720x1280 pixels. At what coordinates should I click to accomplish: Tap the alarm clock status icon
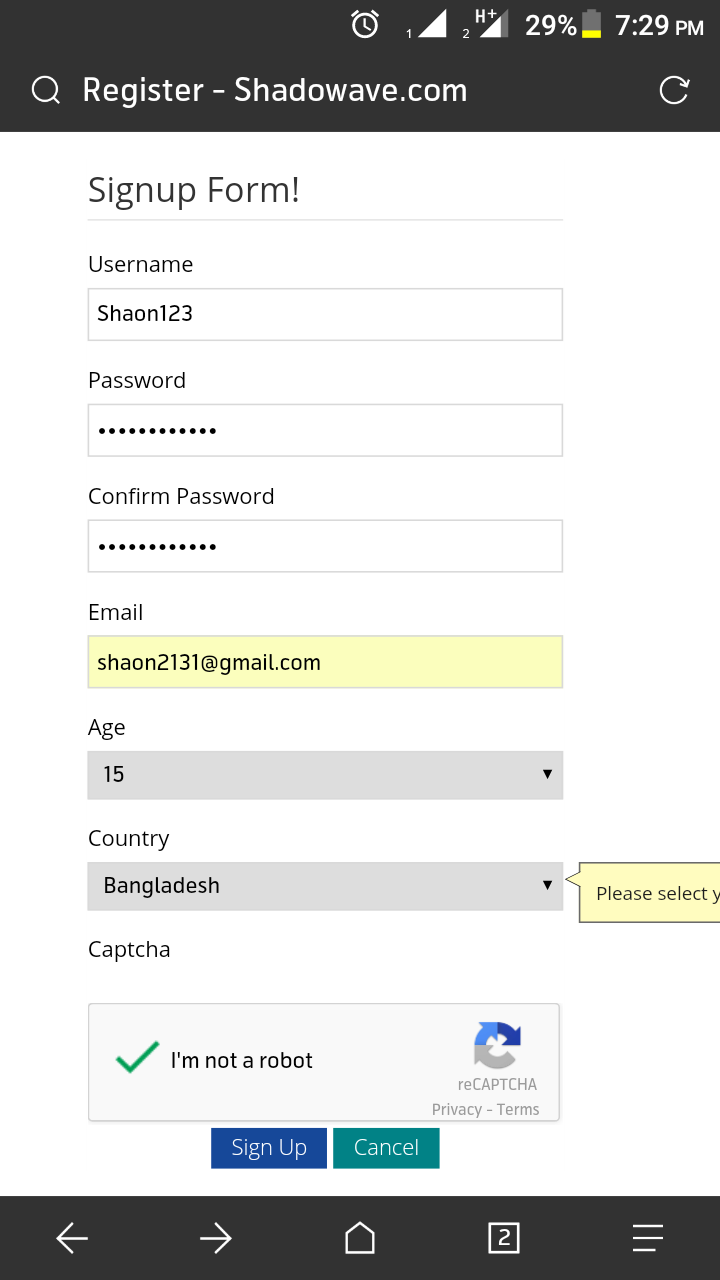pyautogui.click(x=365, y=25)
